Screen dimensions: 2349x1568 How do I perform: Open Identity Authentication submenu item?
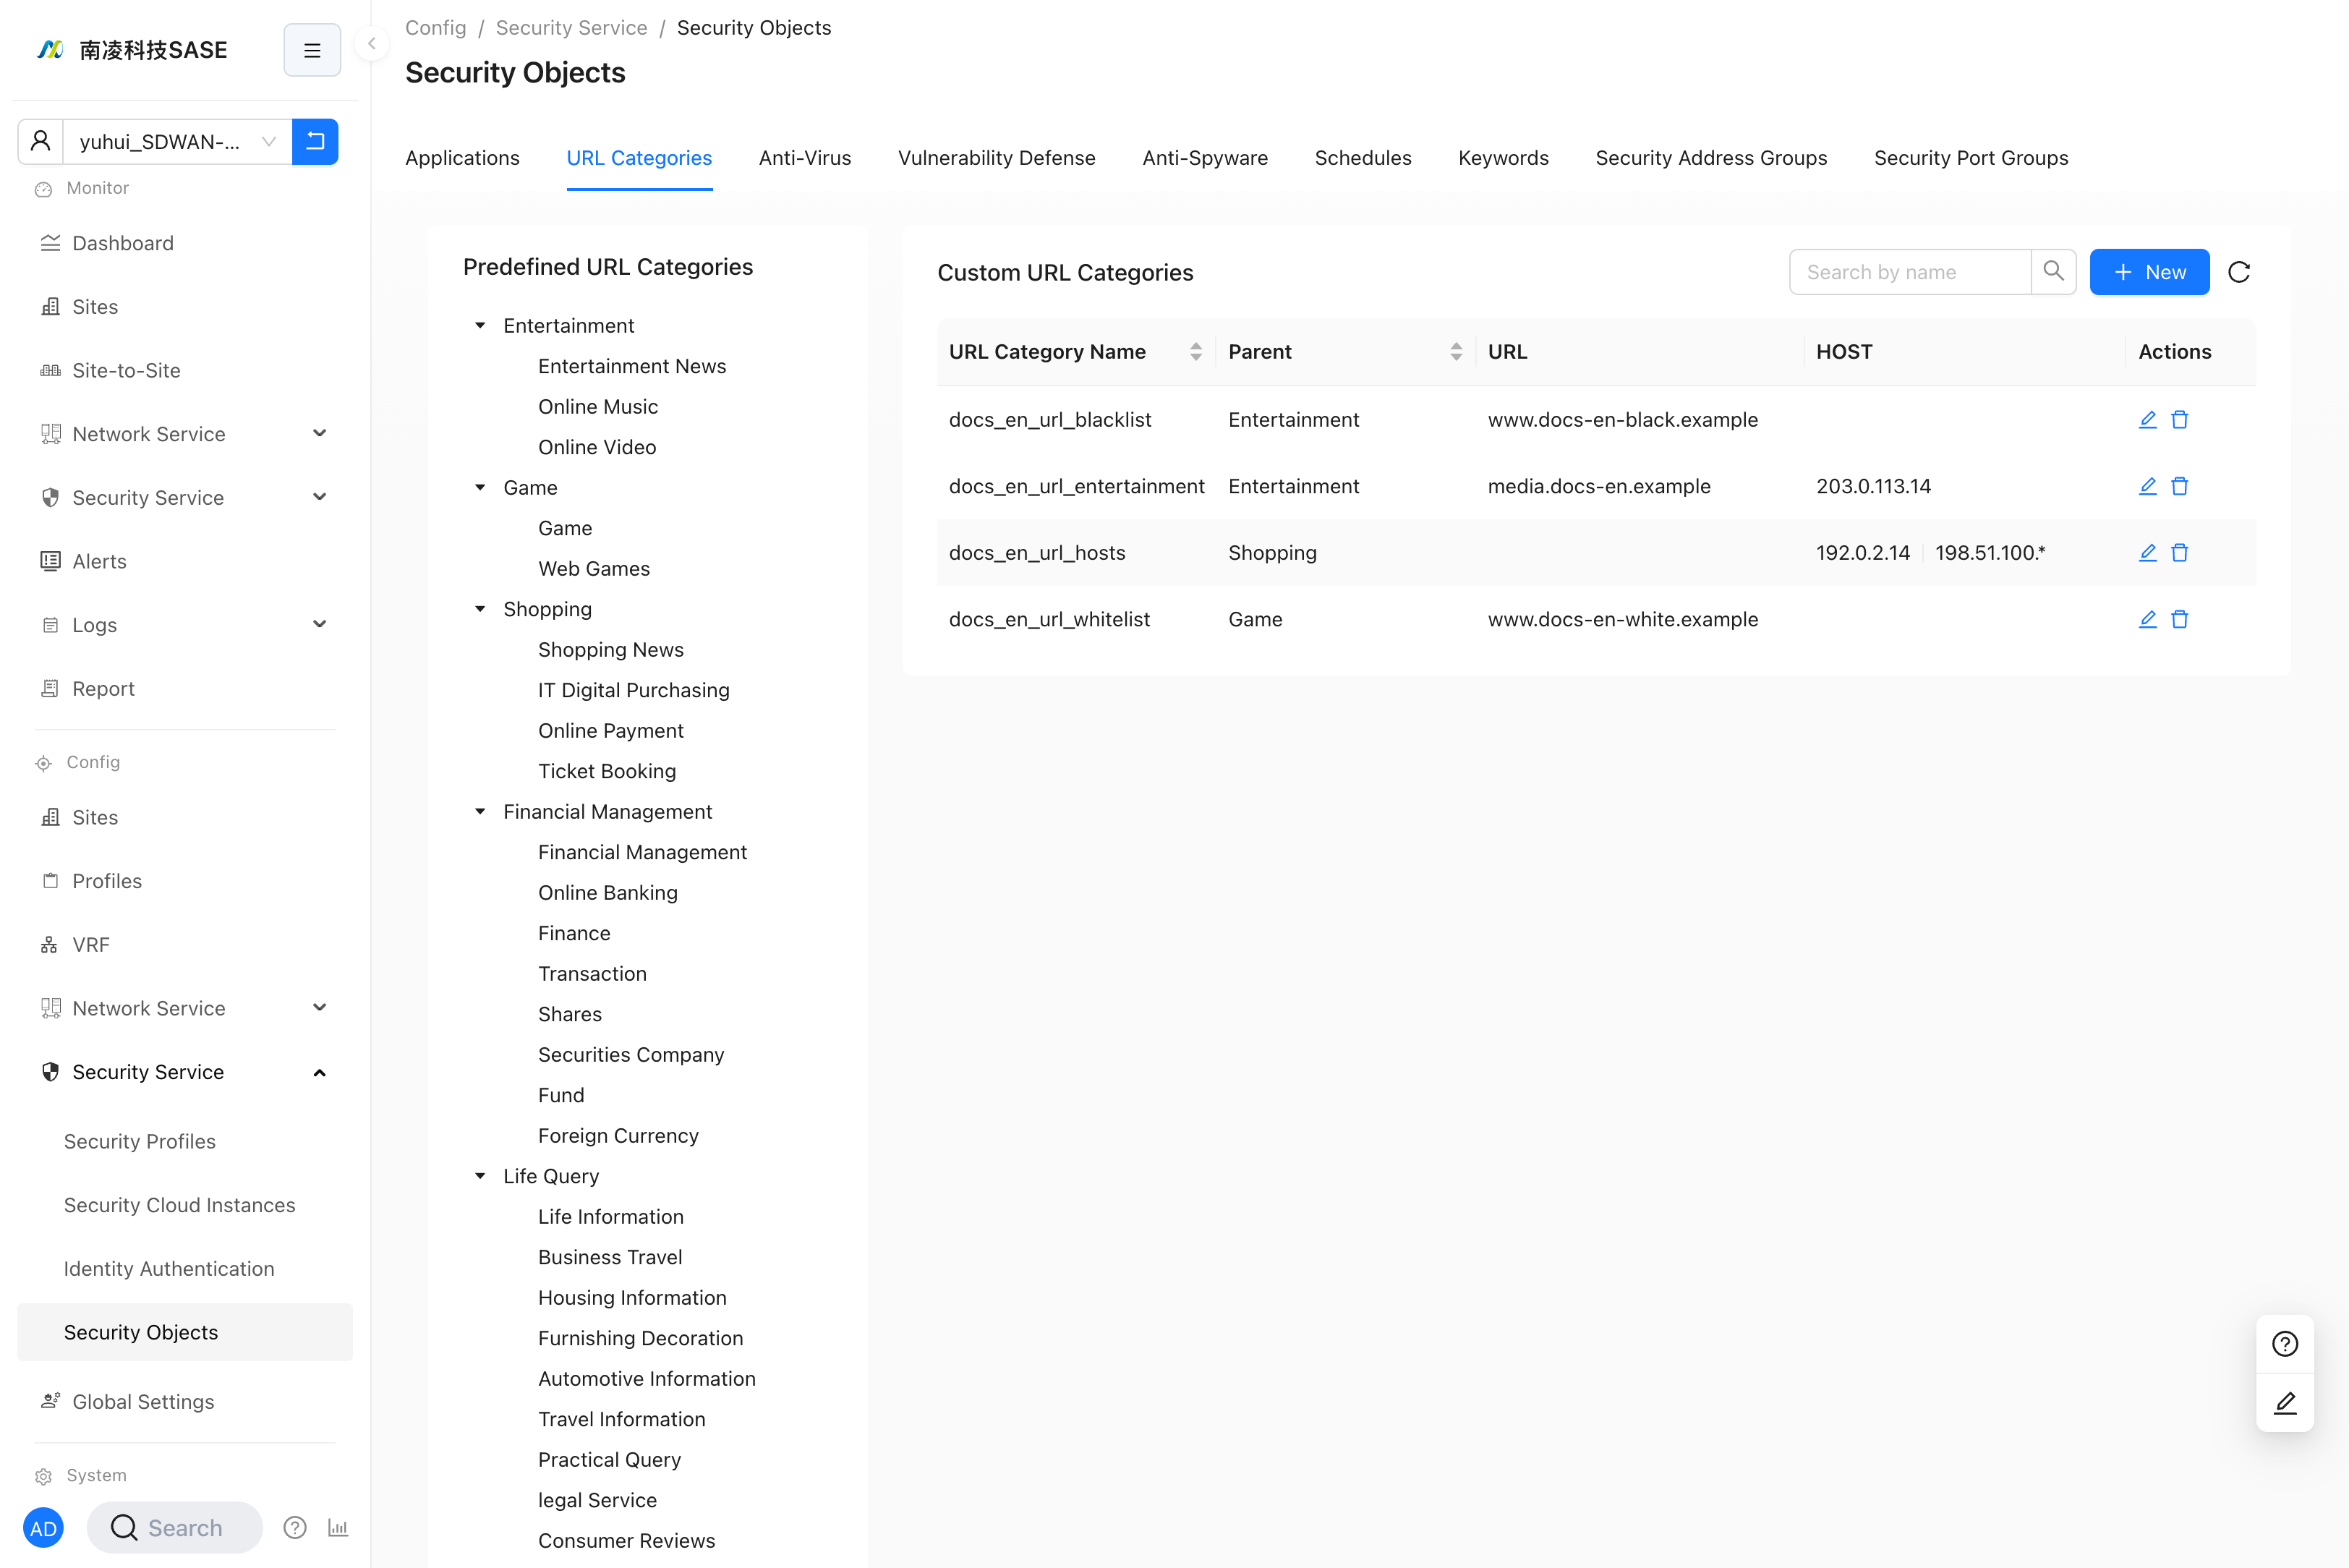[186, 1269]
